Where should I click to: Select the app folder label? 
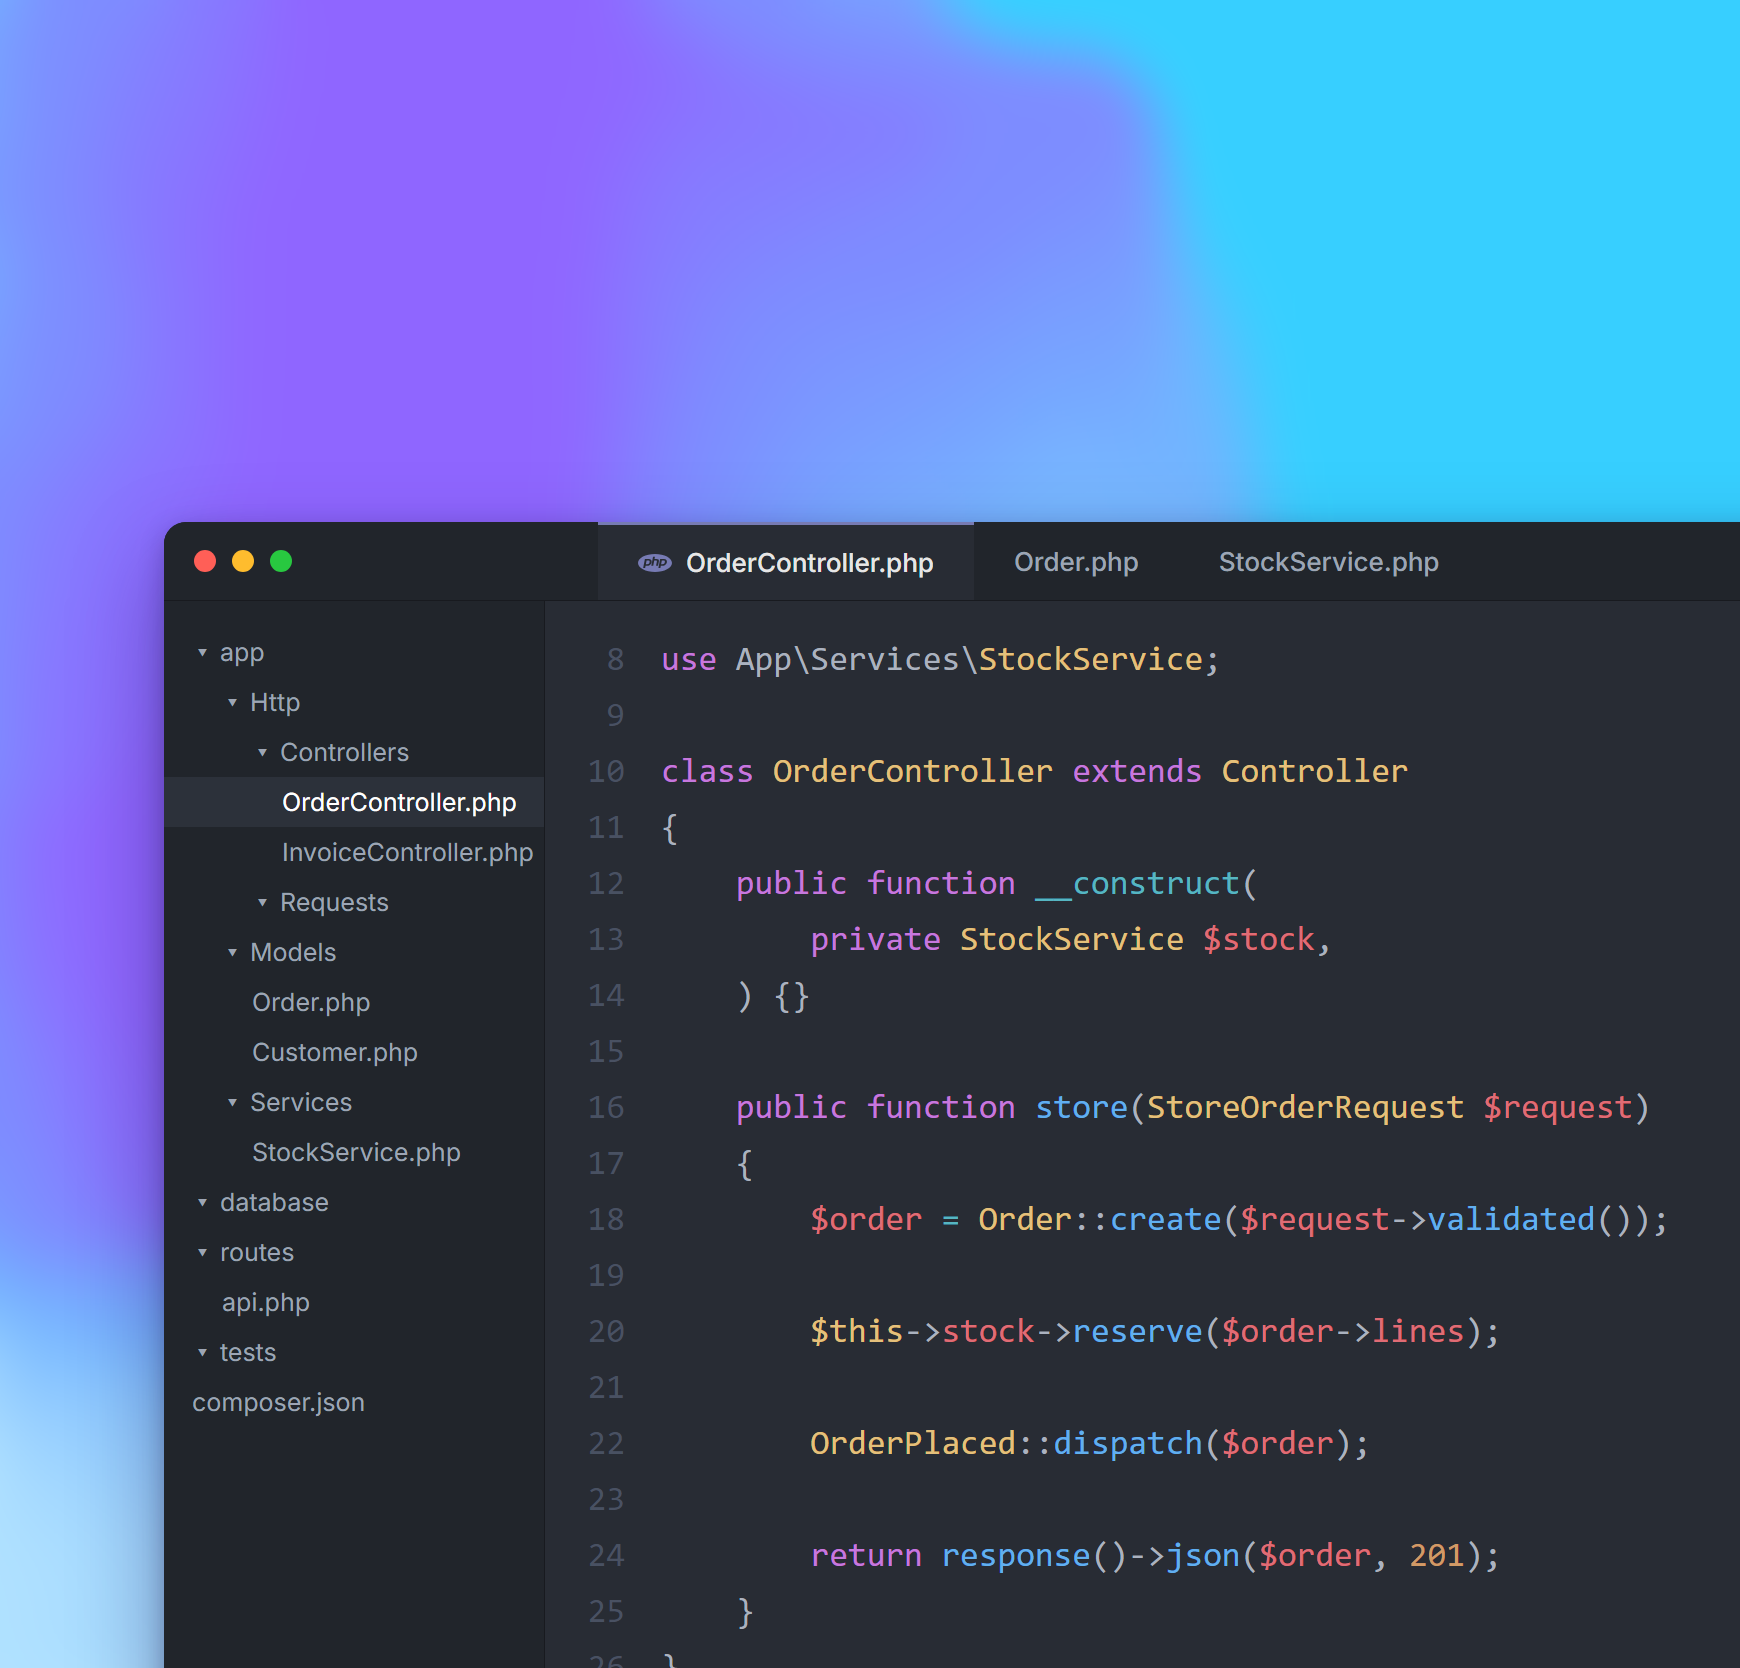click(242, 653)
